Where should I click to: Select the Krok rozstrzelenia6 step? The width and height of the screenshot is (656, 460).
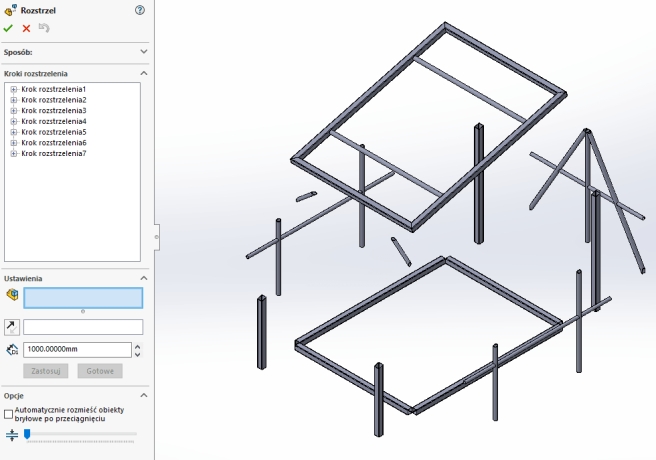[54, 143]
